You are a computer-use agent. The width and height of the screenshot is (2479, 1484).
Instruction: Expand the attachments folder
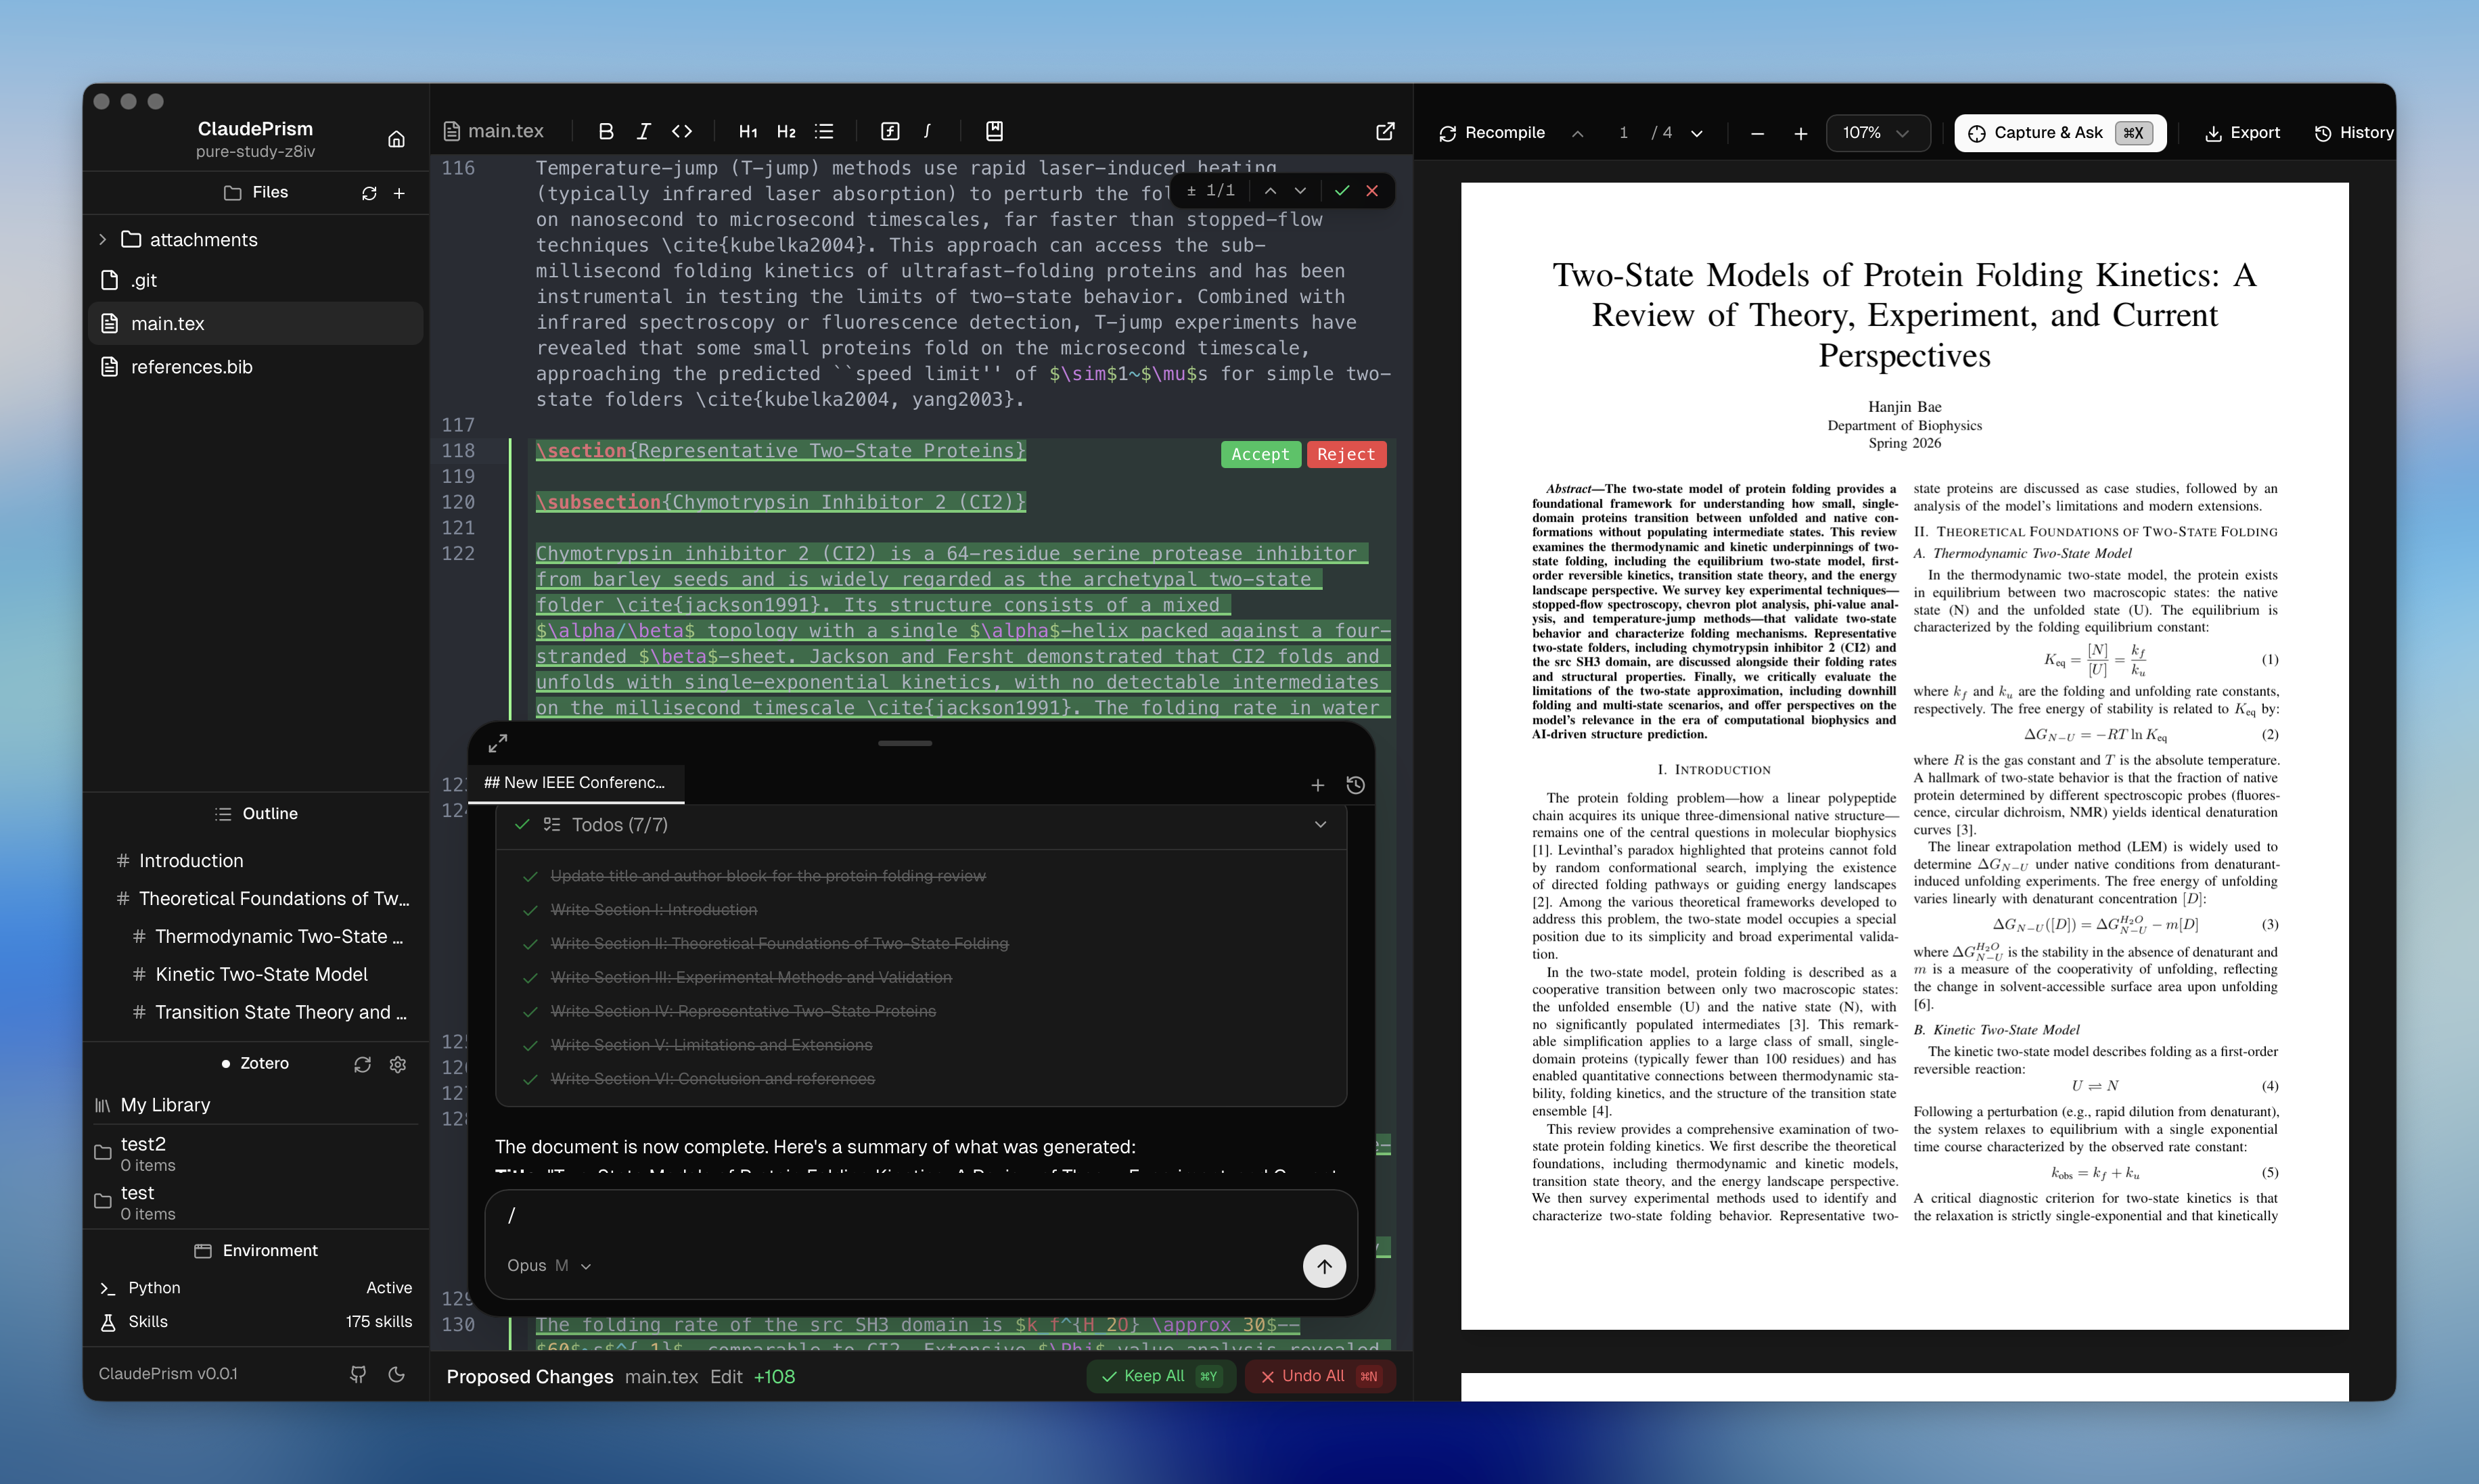[x=102, y=239]
